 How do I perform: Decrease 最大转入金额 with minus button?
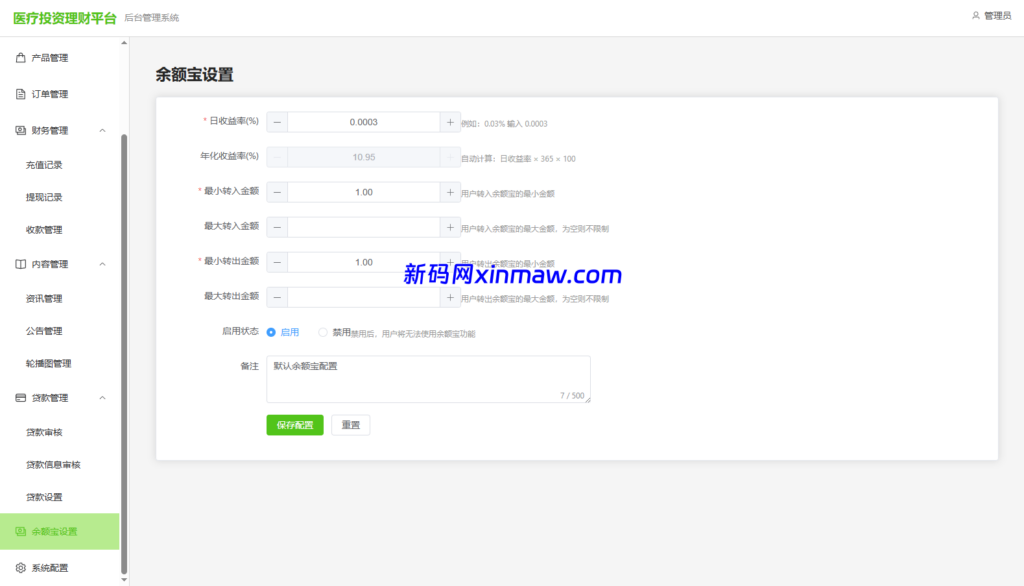coord(277,227)
